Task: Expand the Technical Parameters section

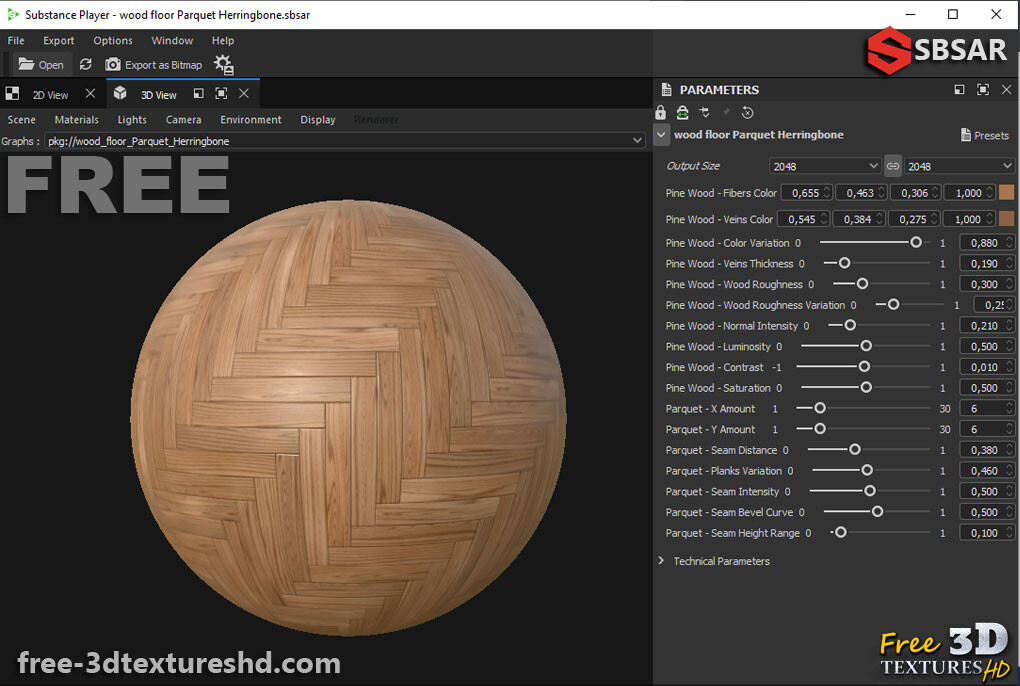Action: pos(715,561)
